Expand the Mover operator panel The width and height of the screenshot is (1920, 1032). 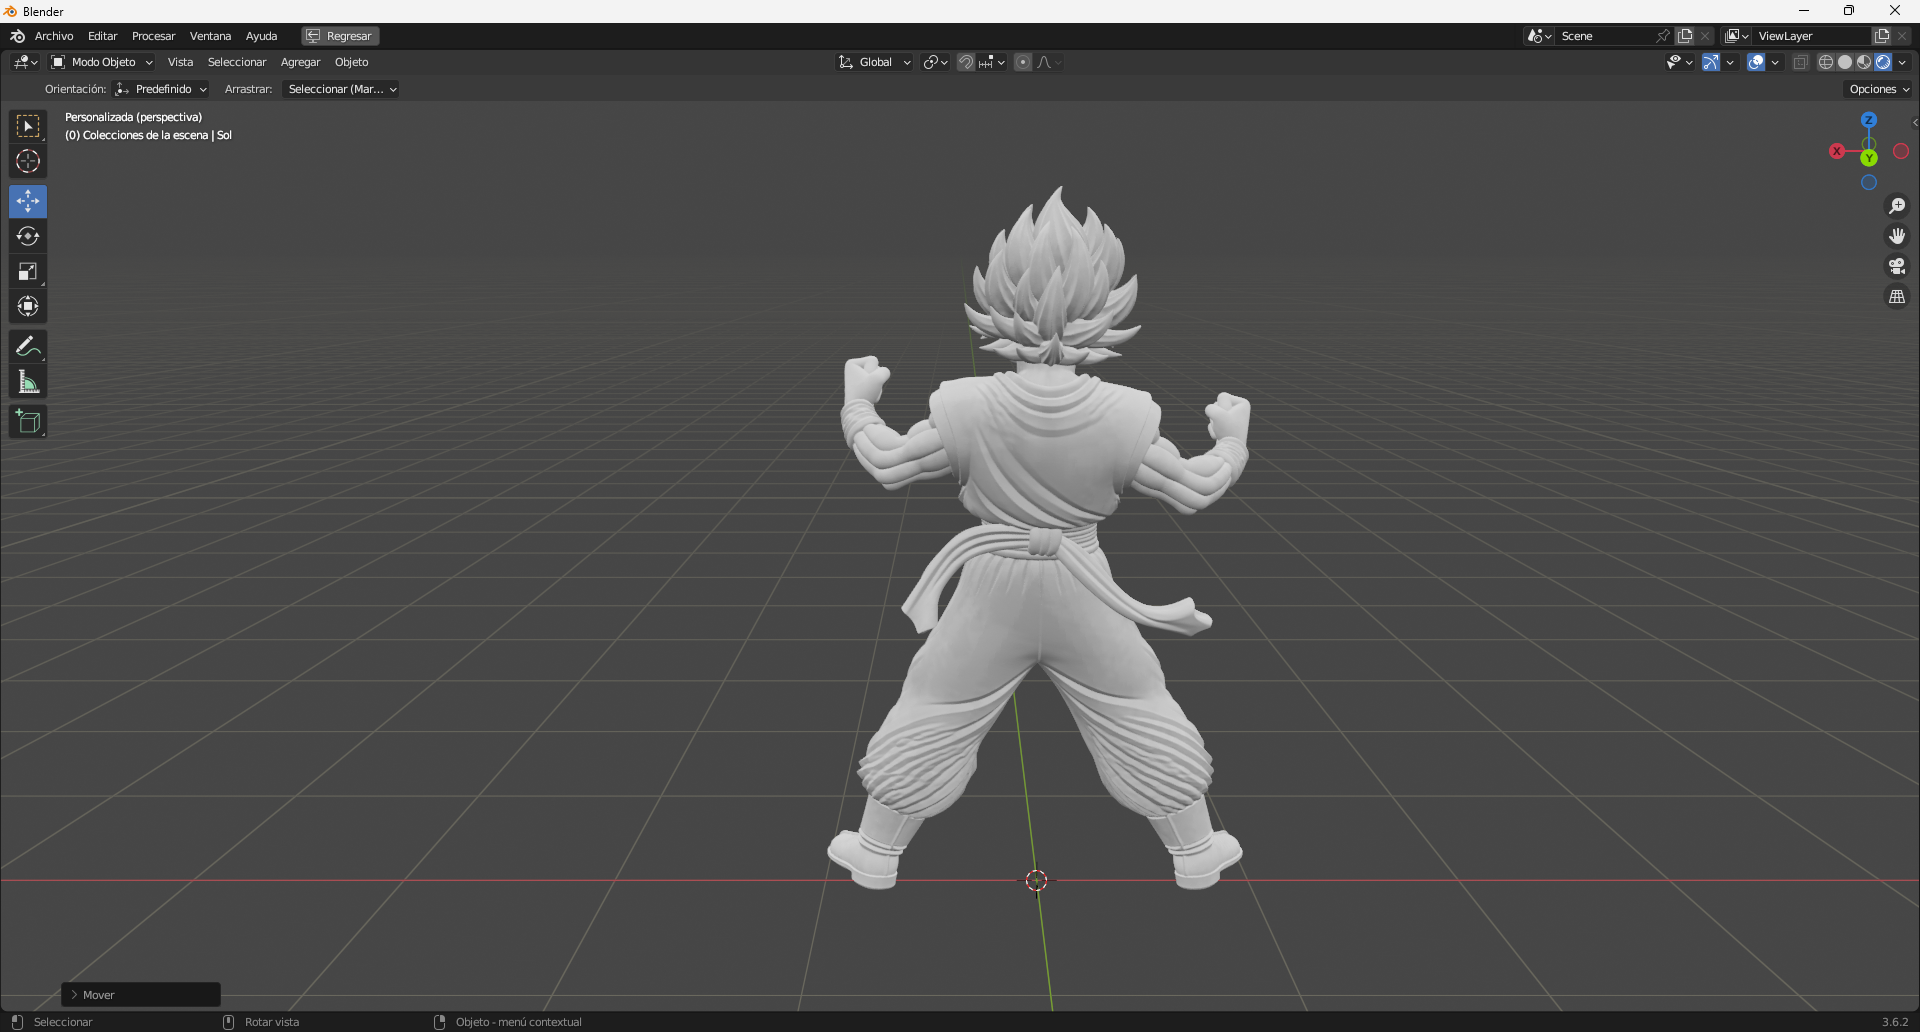coord(73,994)
